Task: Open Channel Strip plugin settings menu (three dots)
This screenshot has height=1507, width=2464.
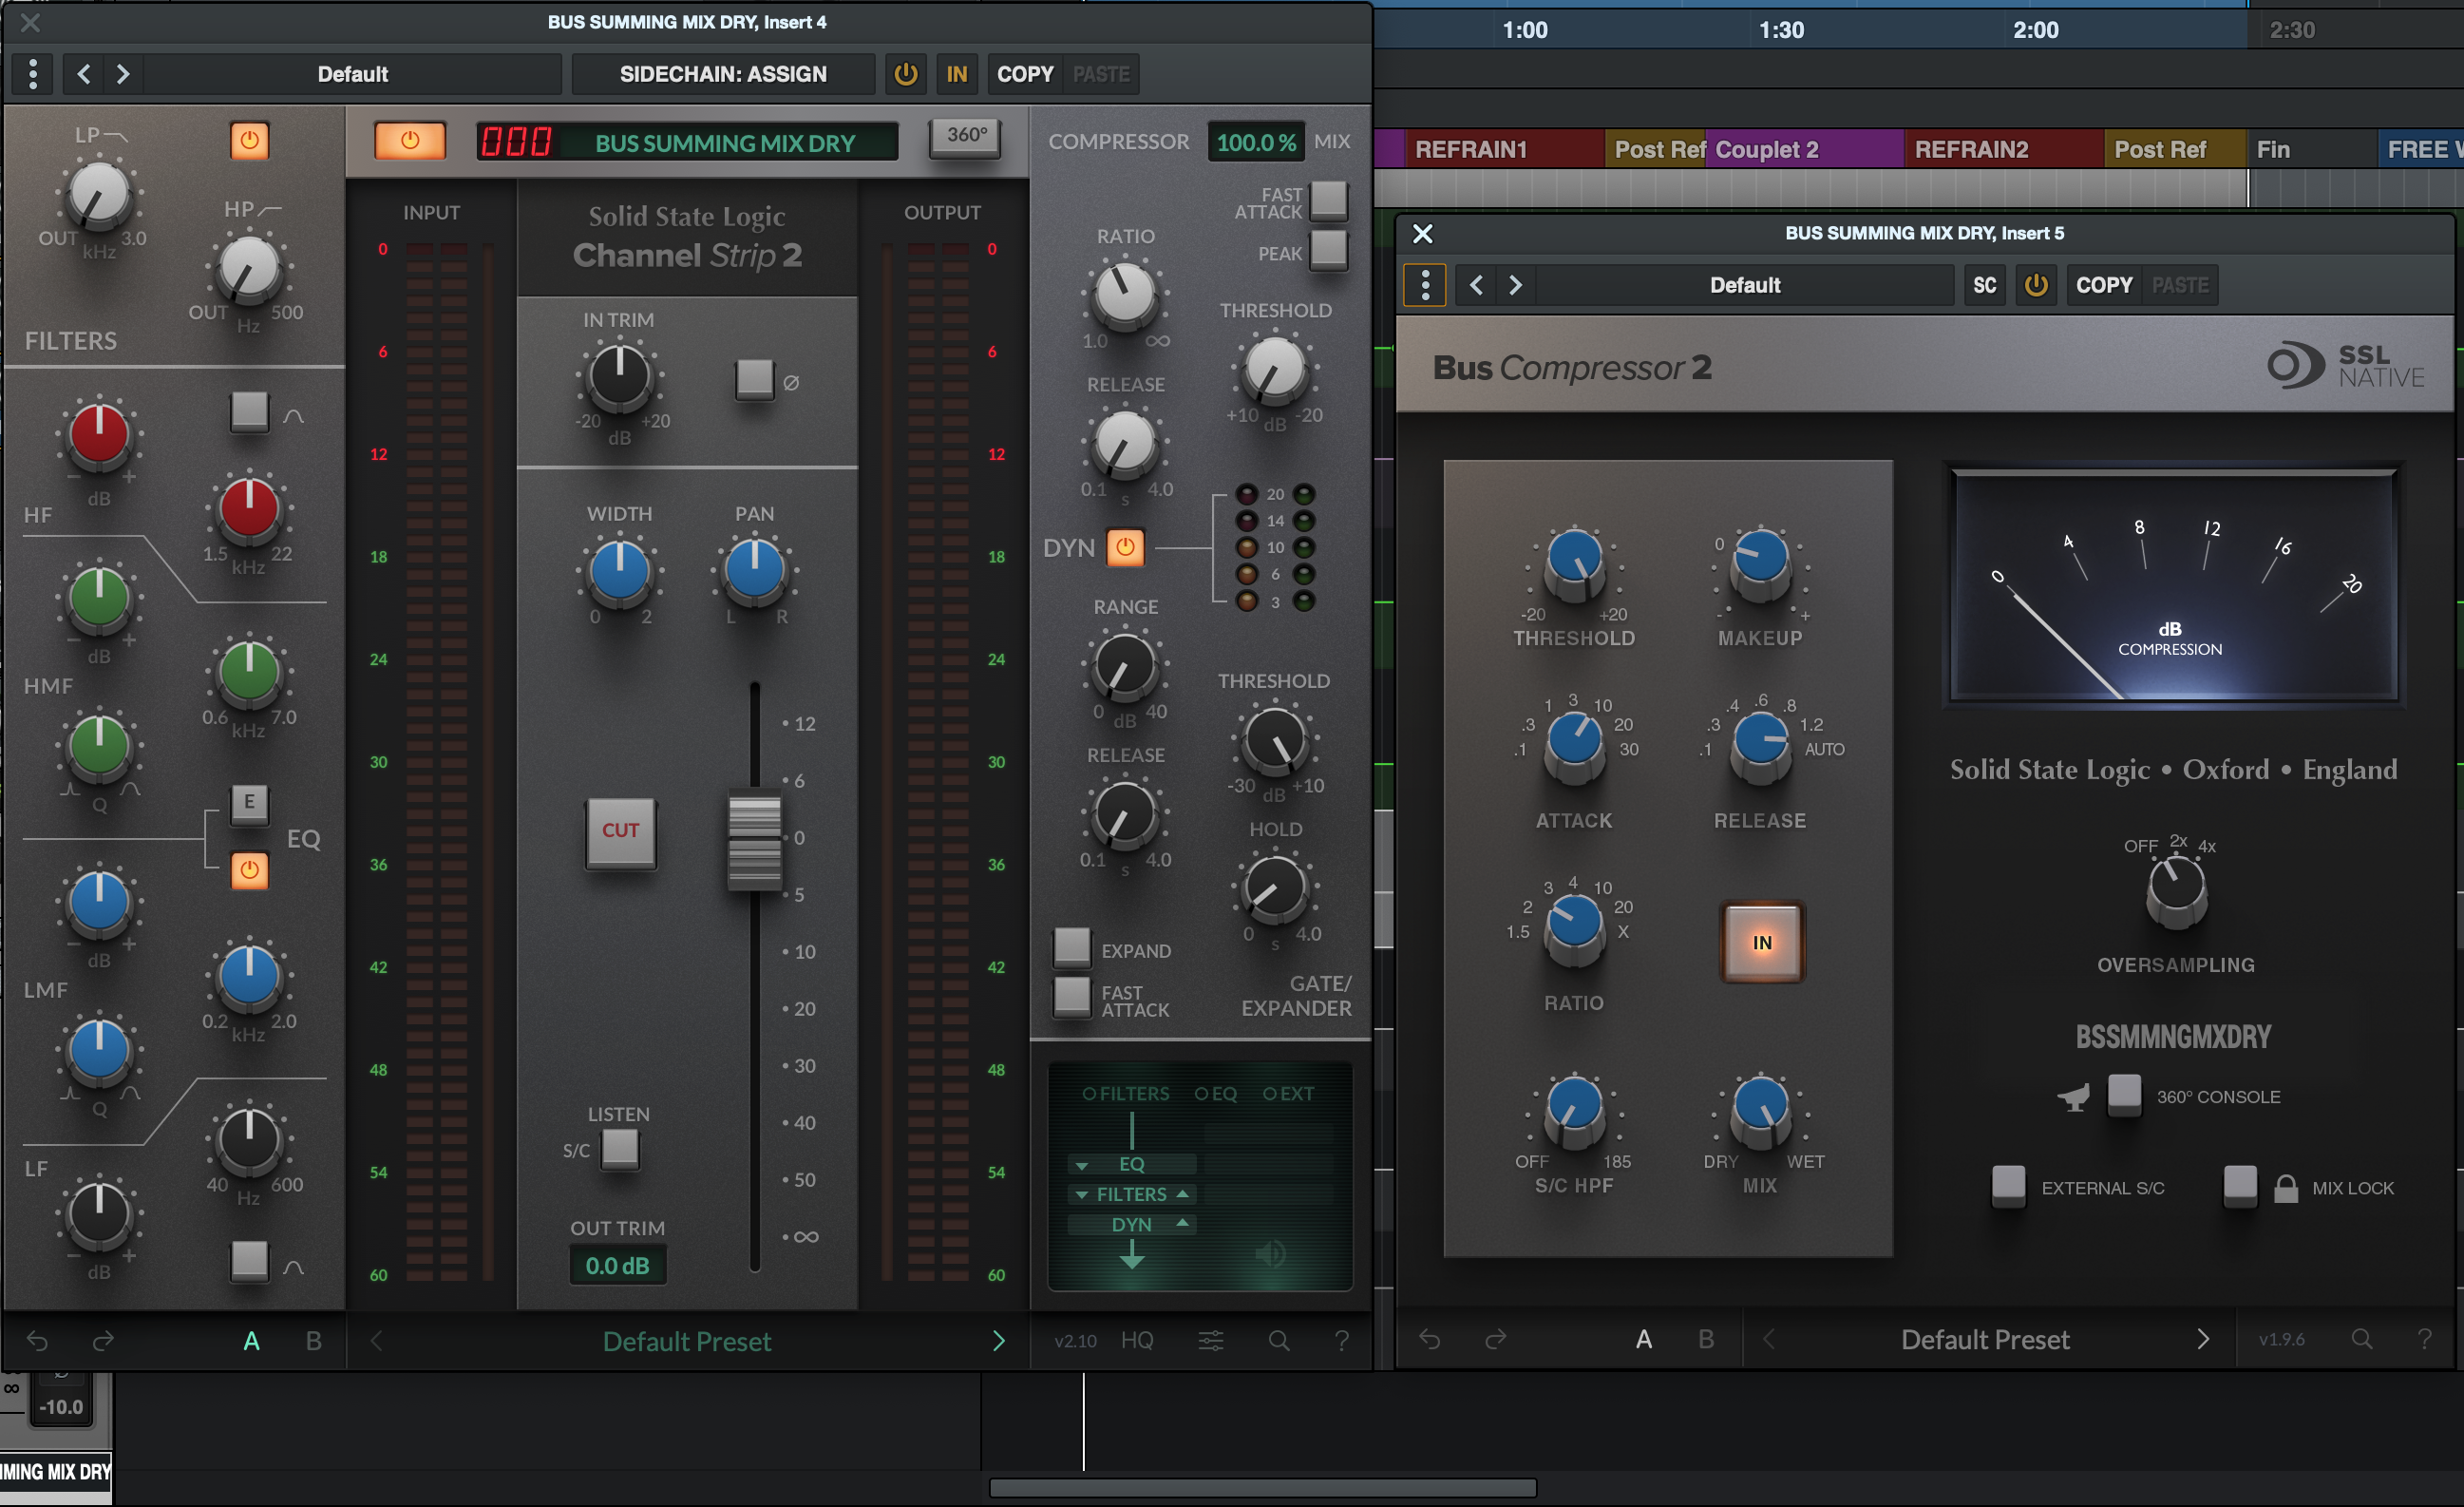Action: [33, 74]
